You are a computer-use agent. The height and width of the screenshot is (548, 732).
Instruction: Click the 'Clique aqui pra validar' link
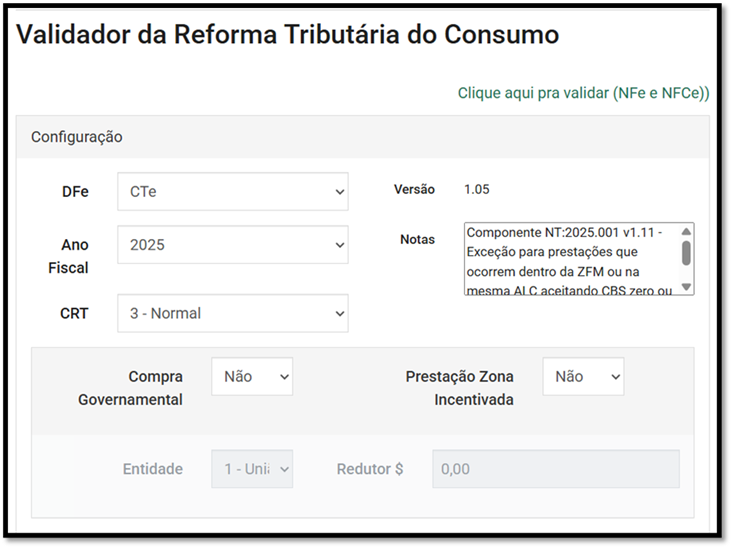click(583, 93)
